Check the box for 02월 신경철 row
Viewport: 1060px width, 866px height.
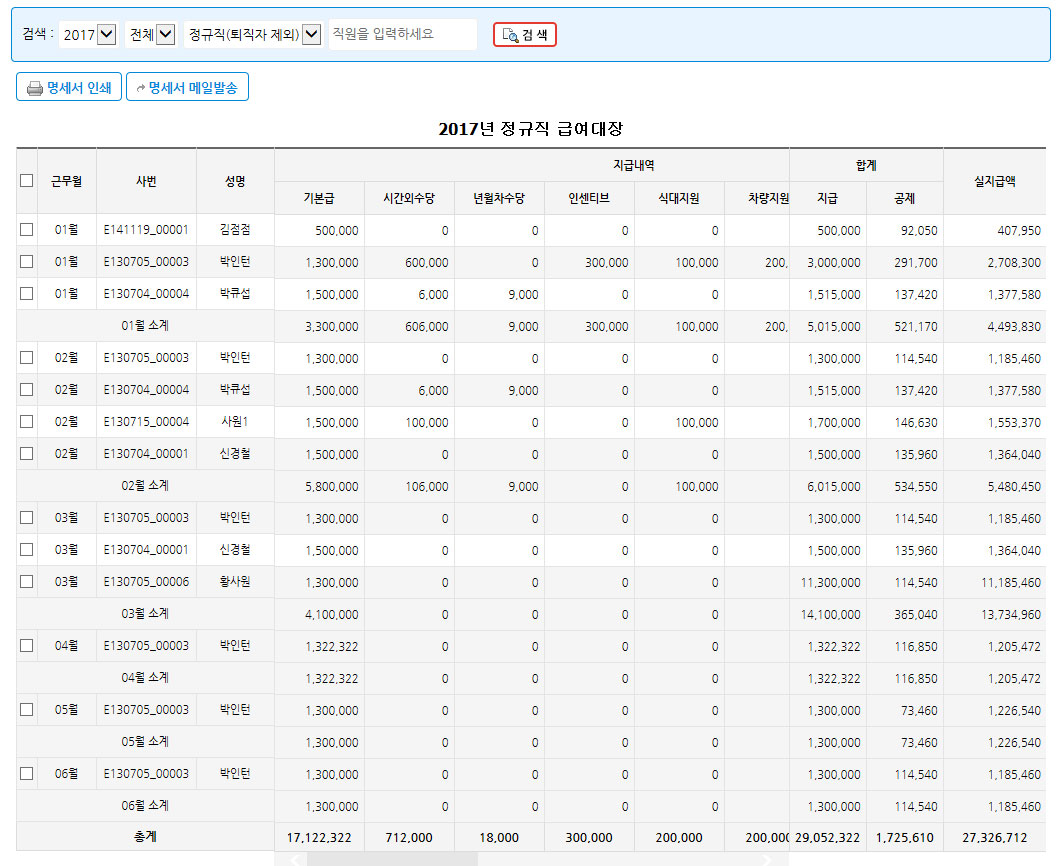pyautogui.click(x=26, y=454)
